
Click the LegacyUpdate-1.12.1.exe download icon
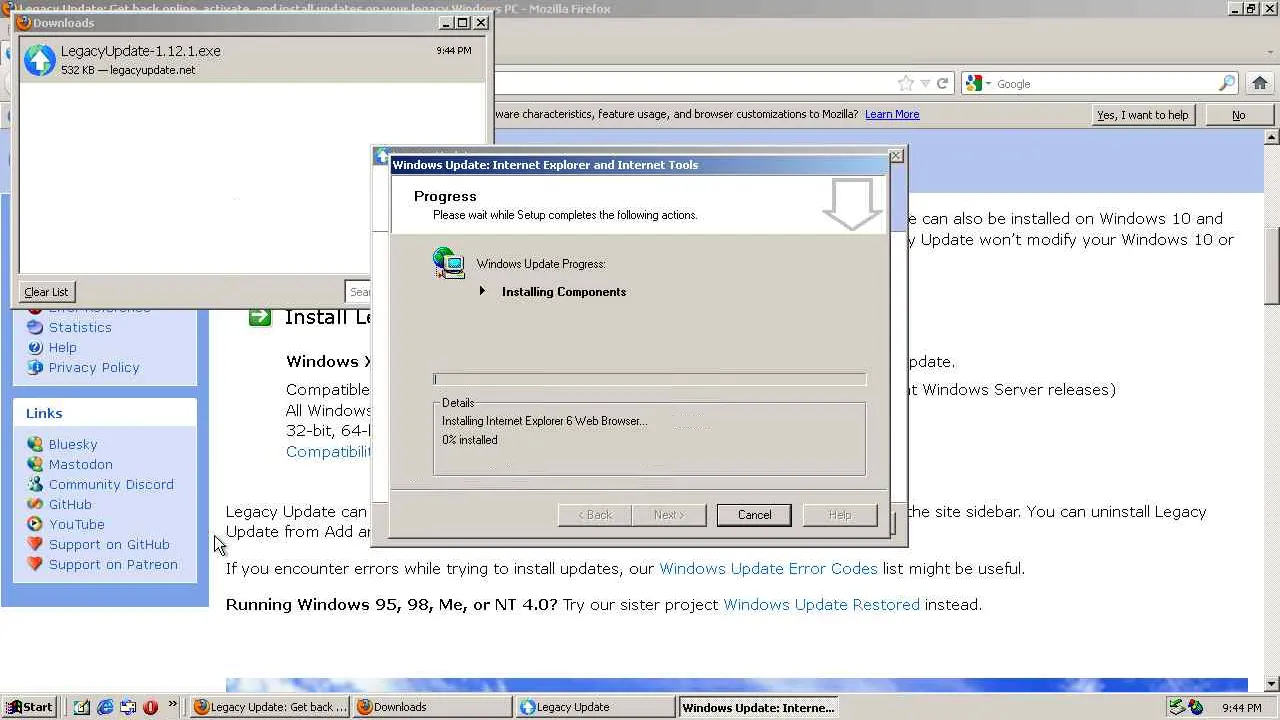click(40, 60)
